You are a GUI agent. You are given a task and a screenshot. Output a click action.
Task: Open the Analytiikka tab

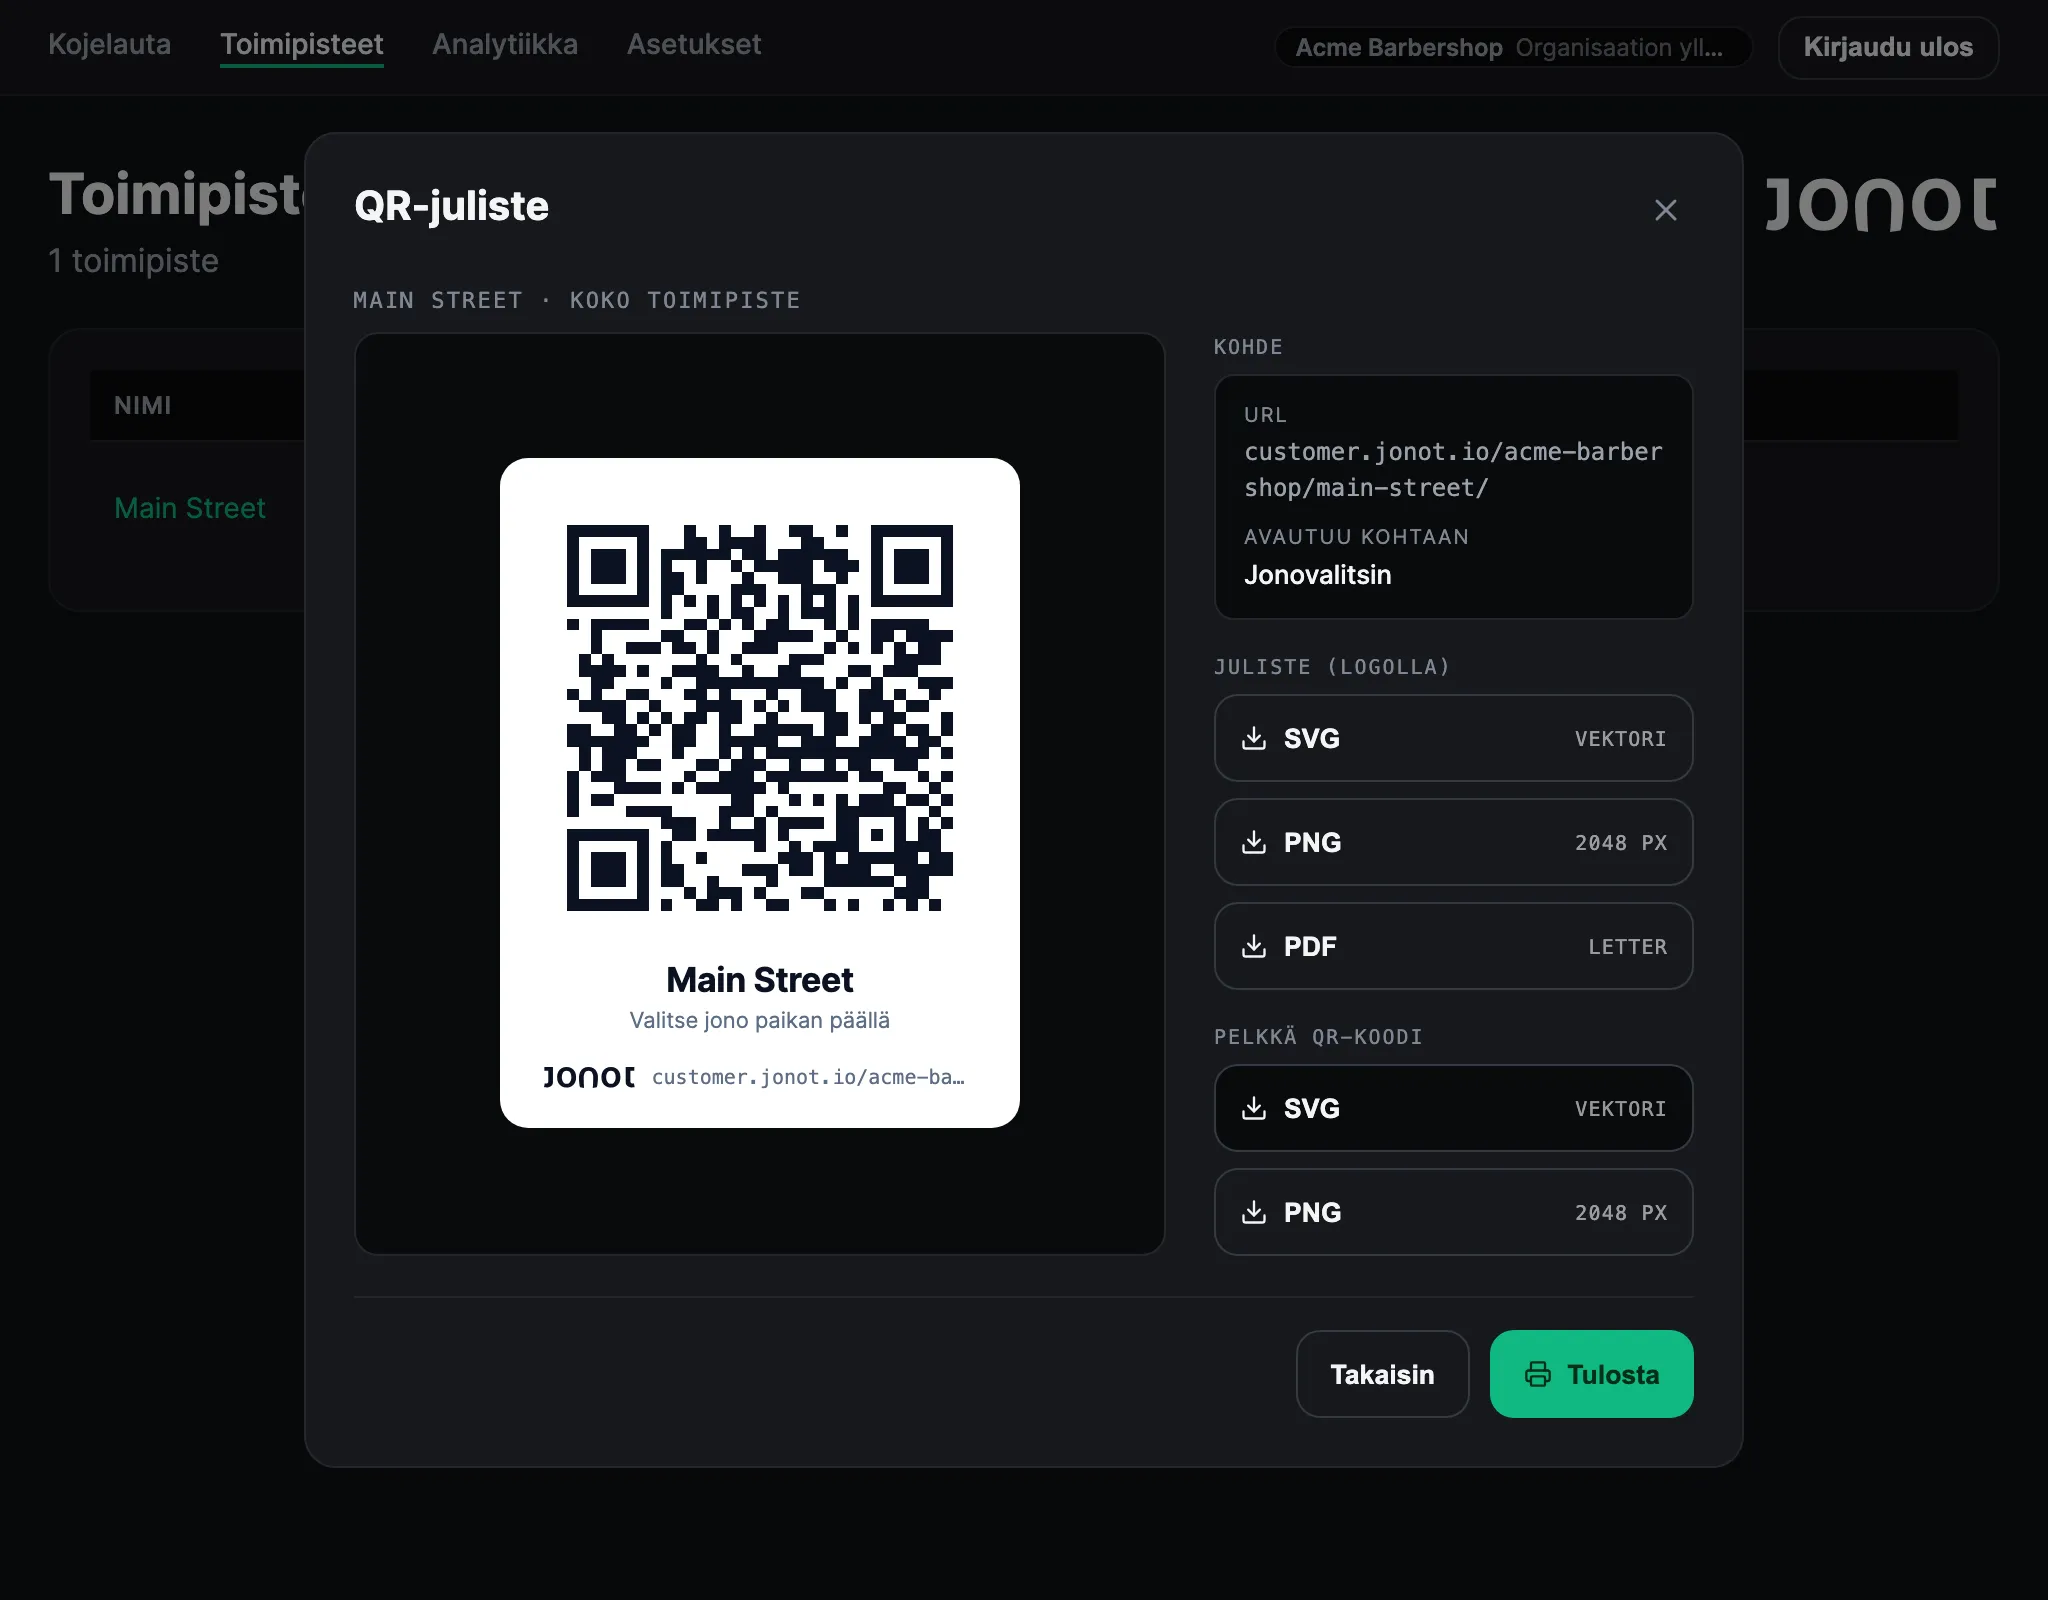point(505,44)
